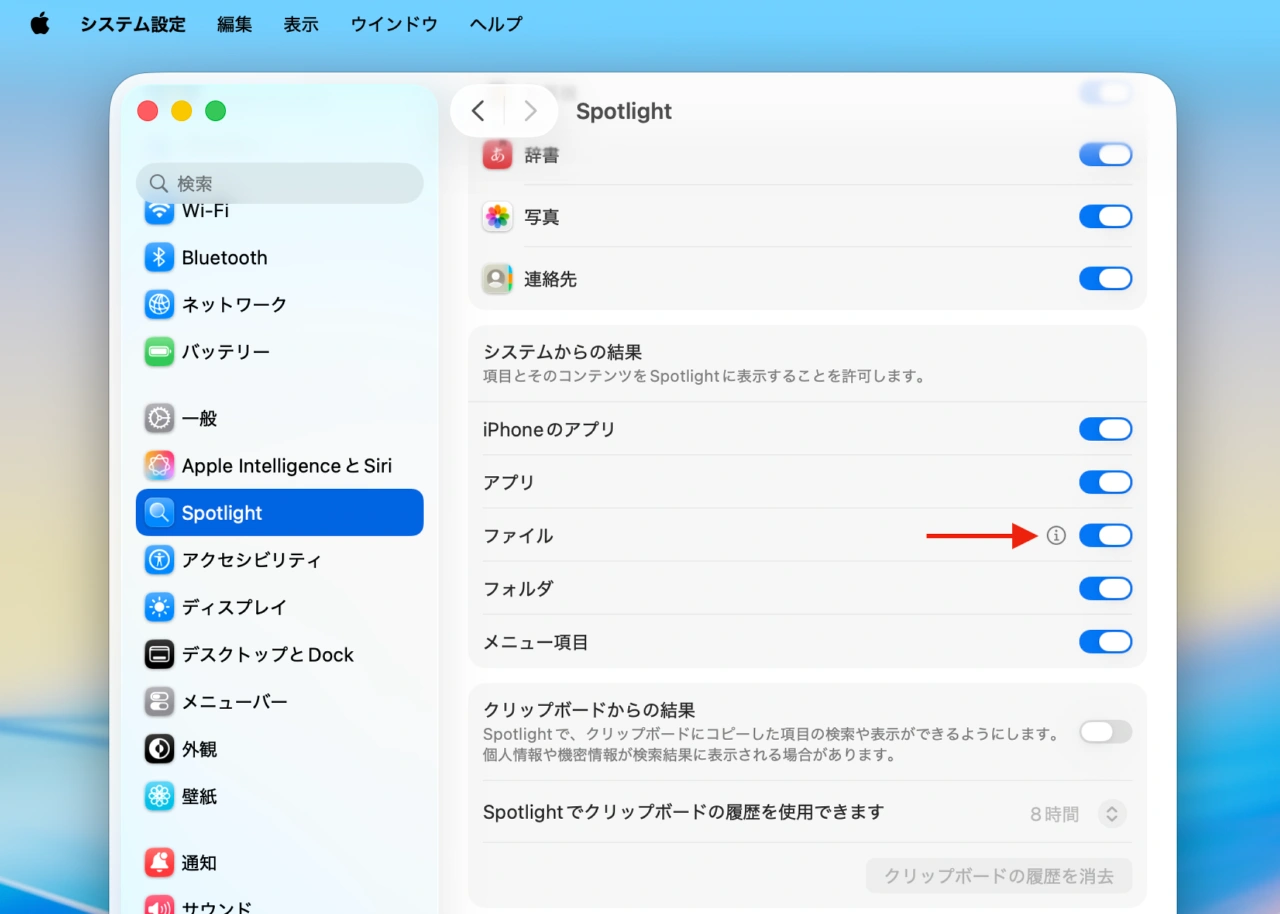Image resolution: width=1280 pixels, height=914 pixels.
Task: Open the 表示 menu
Action: click(x=300, y=24)
